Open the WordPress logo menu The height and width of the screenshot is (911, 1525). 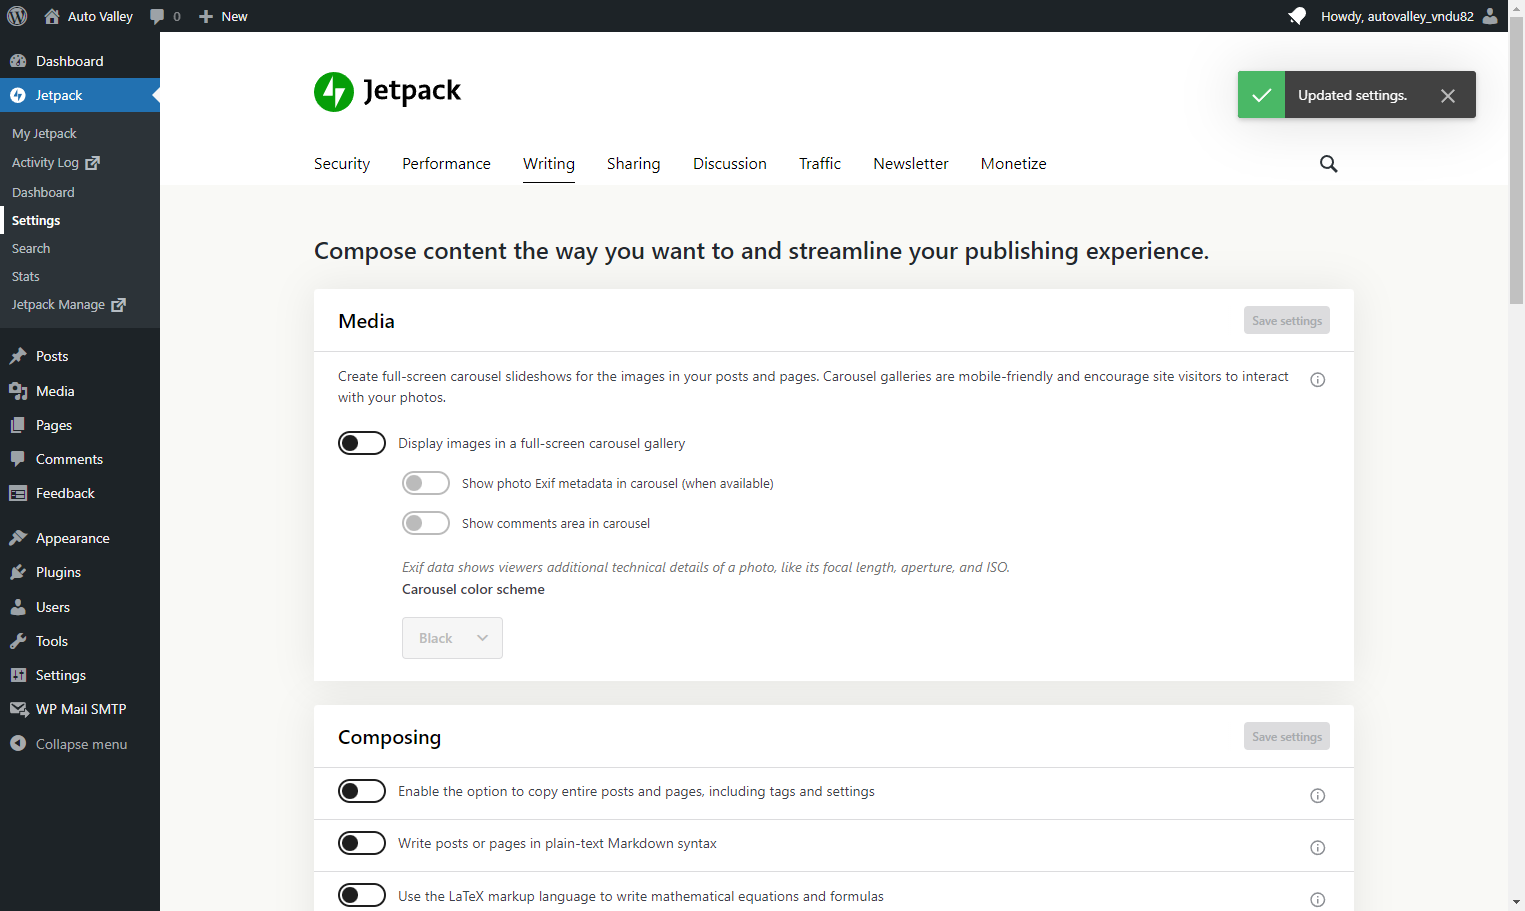[17, 16]
